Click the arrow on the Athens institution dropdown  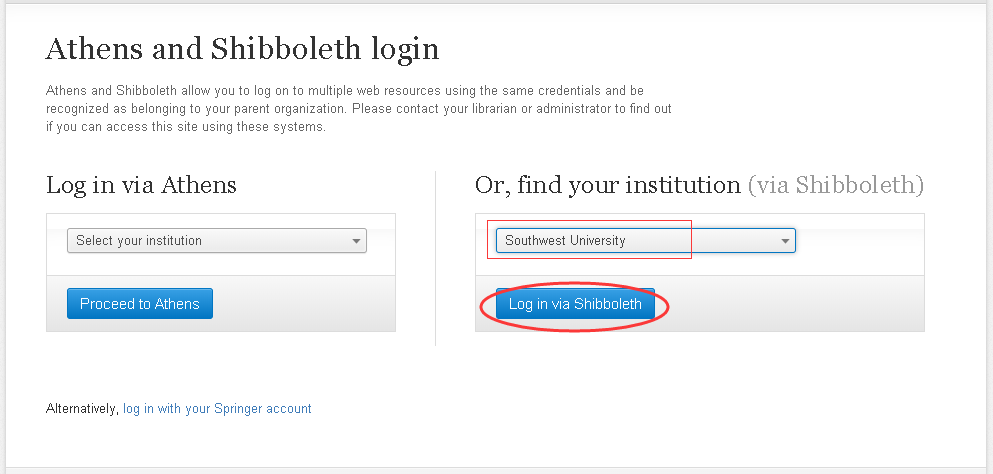coord(356,241)
